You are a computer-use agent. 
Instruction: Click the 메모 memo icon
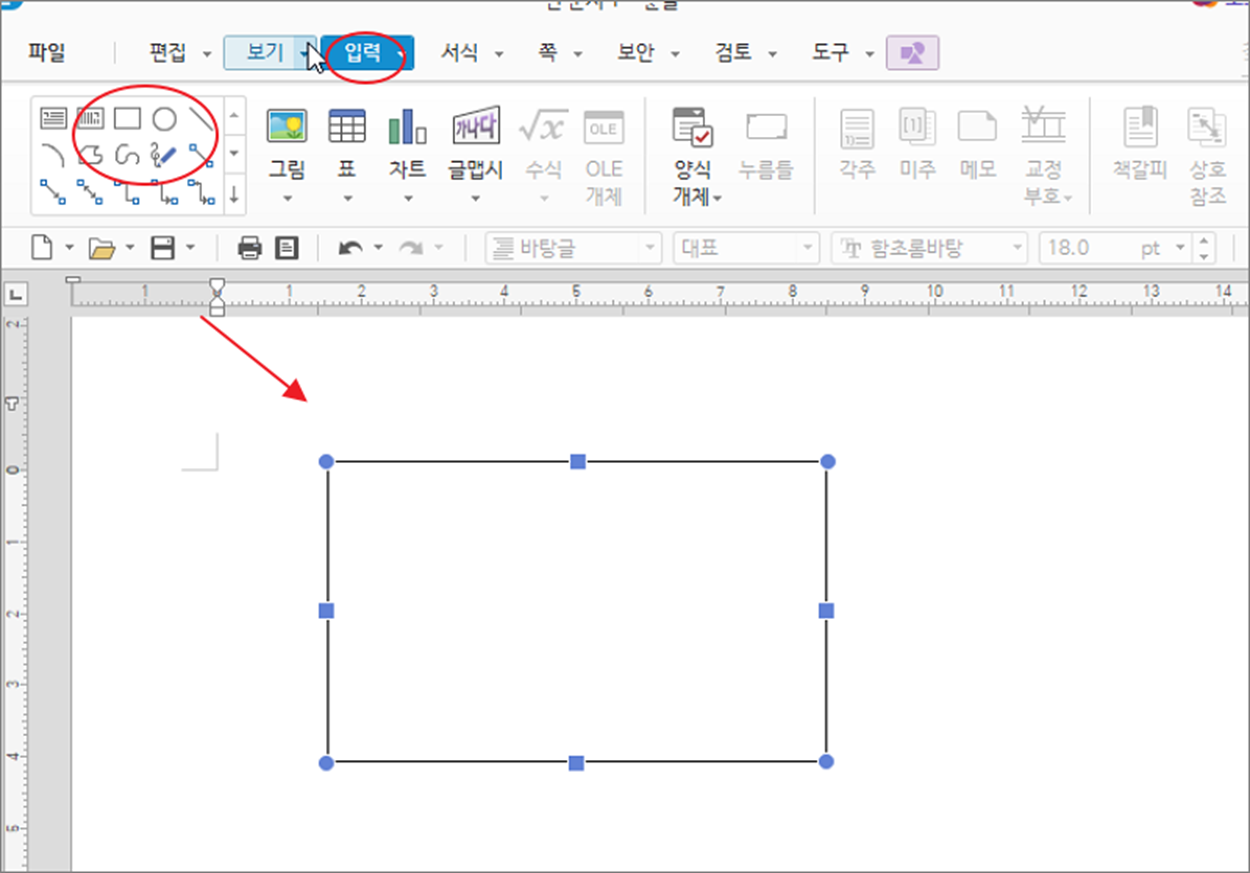click(x=977, y=128)
